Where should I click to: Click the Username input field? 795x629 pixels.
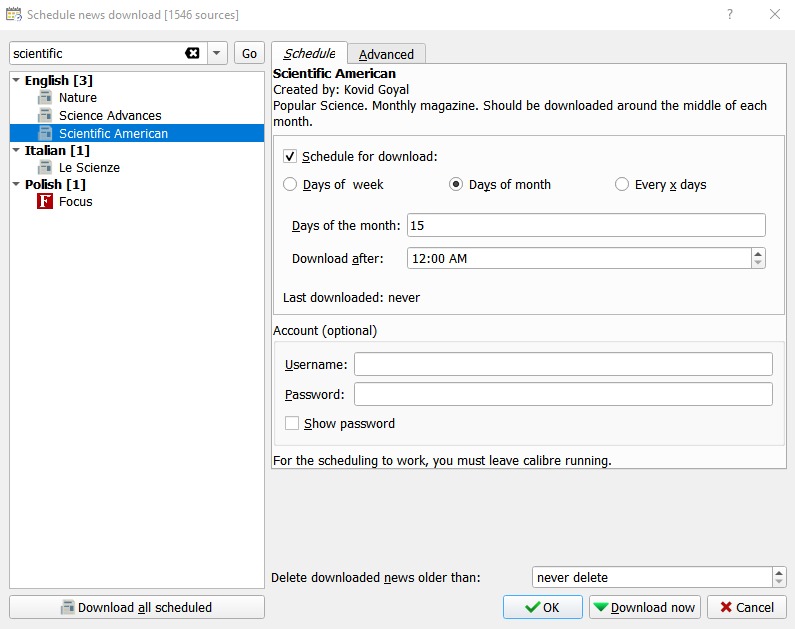(x=563, y=364)
